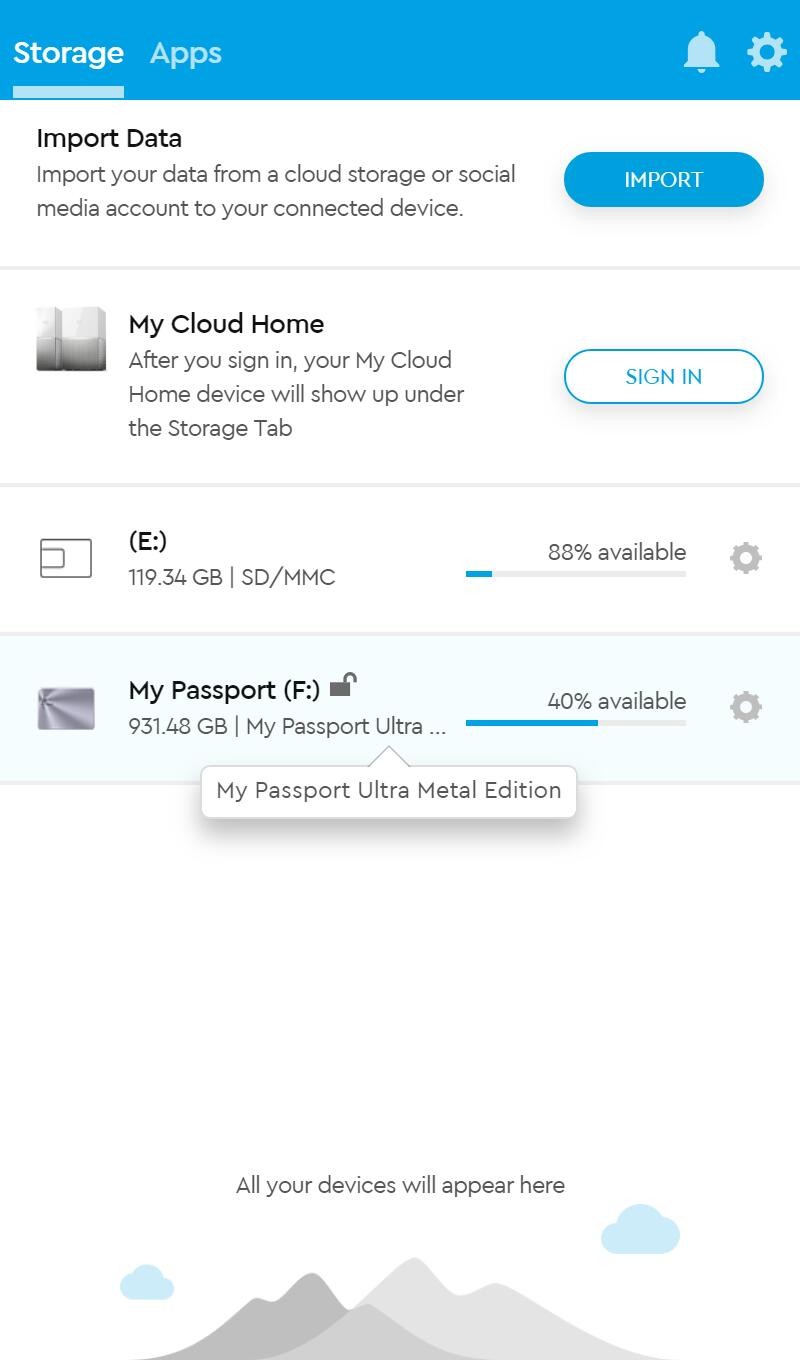Click the SIGN IN button

pyautogui.click(x=664, y=376)
